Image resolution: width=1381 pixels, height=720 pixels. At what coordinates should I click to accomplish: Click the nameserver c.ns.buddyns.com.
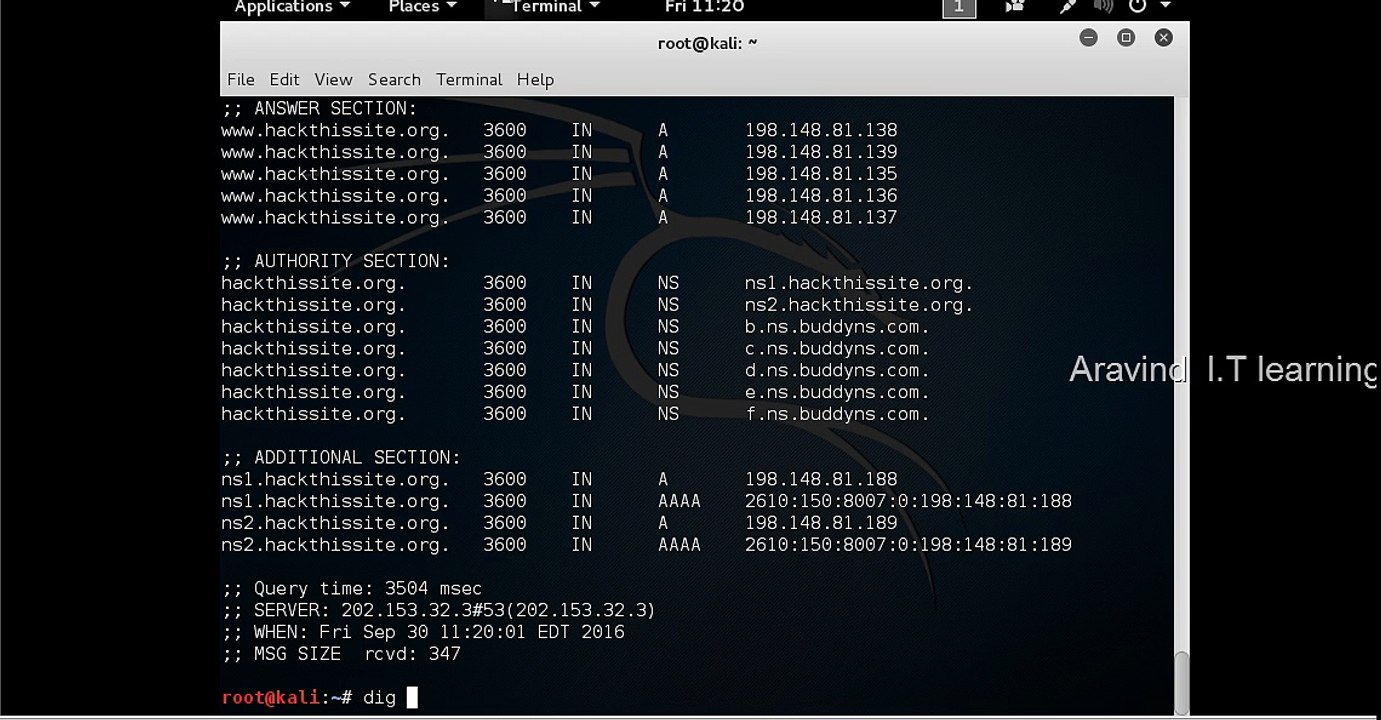point(837,349)
